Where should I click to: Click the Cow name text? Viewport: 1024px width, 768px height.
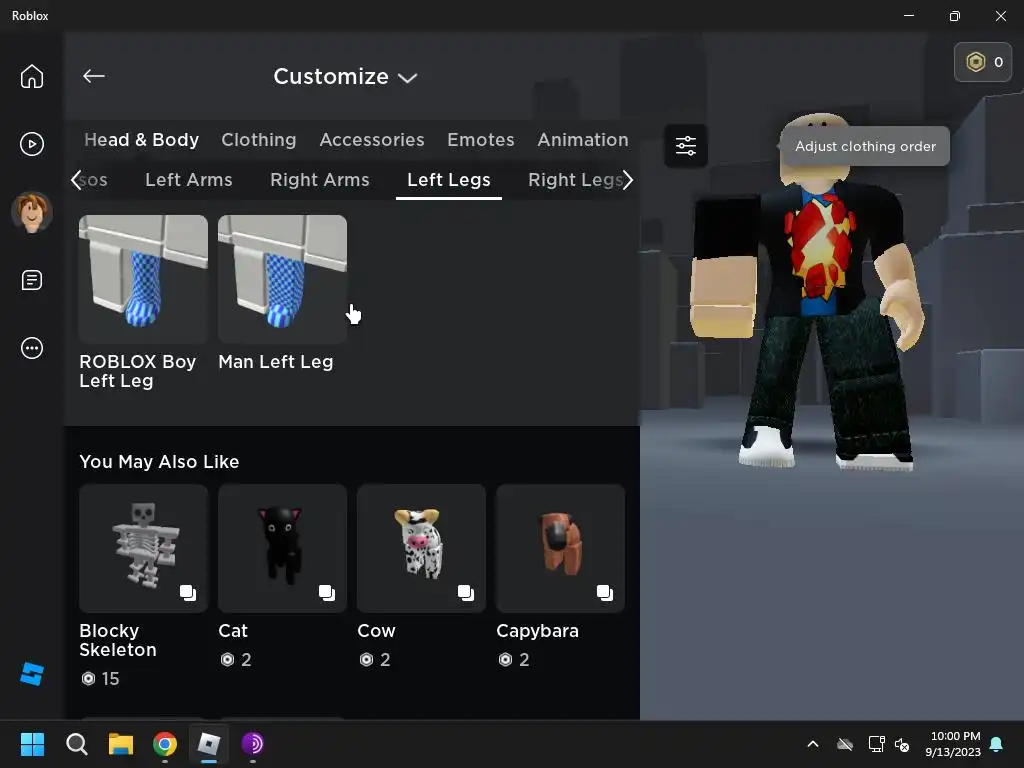coord(376,631)
